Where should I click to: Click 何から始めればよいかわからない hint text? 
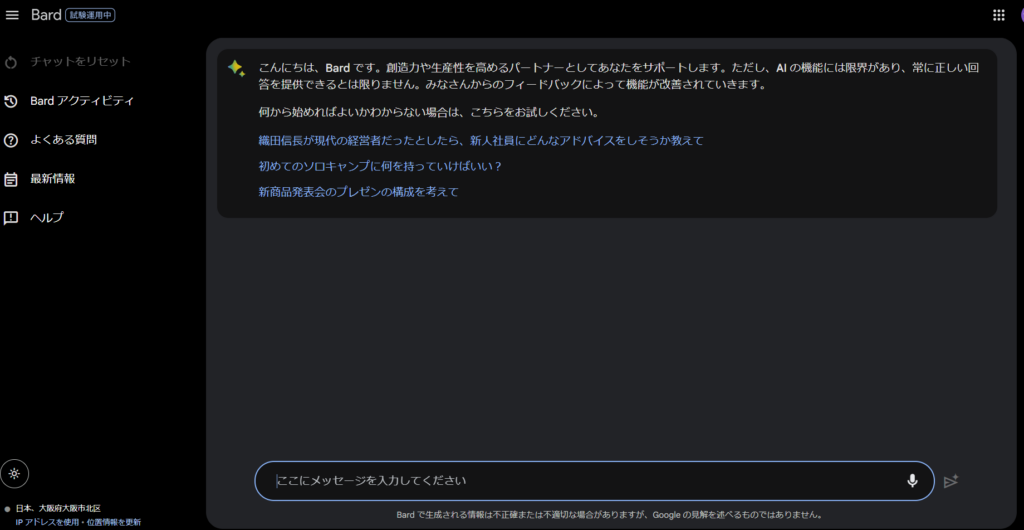click(428, 112)
